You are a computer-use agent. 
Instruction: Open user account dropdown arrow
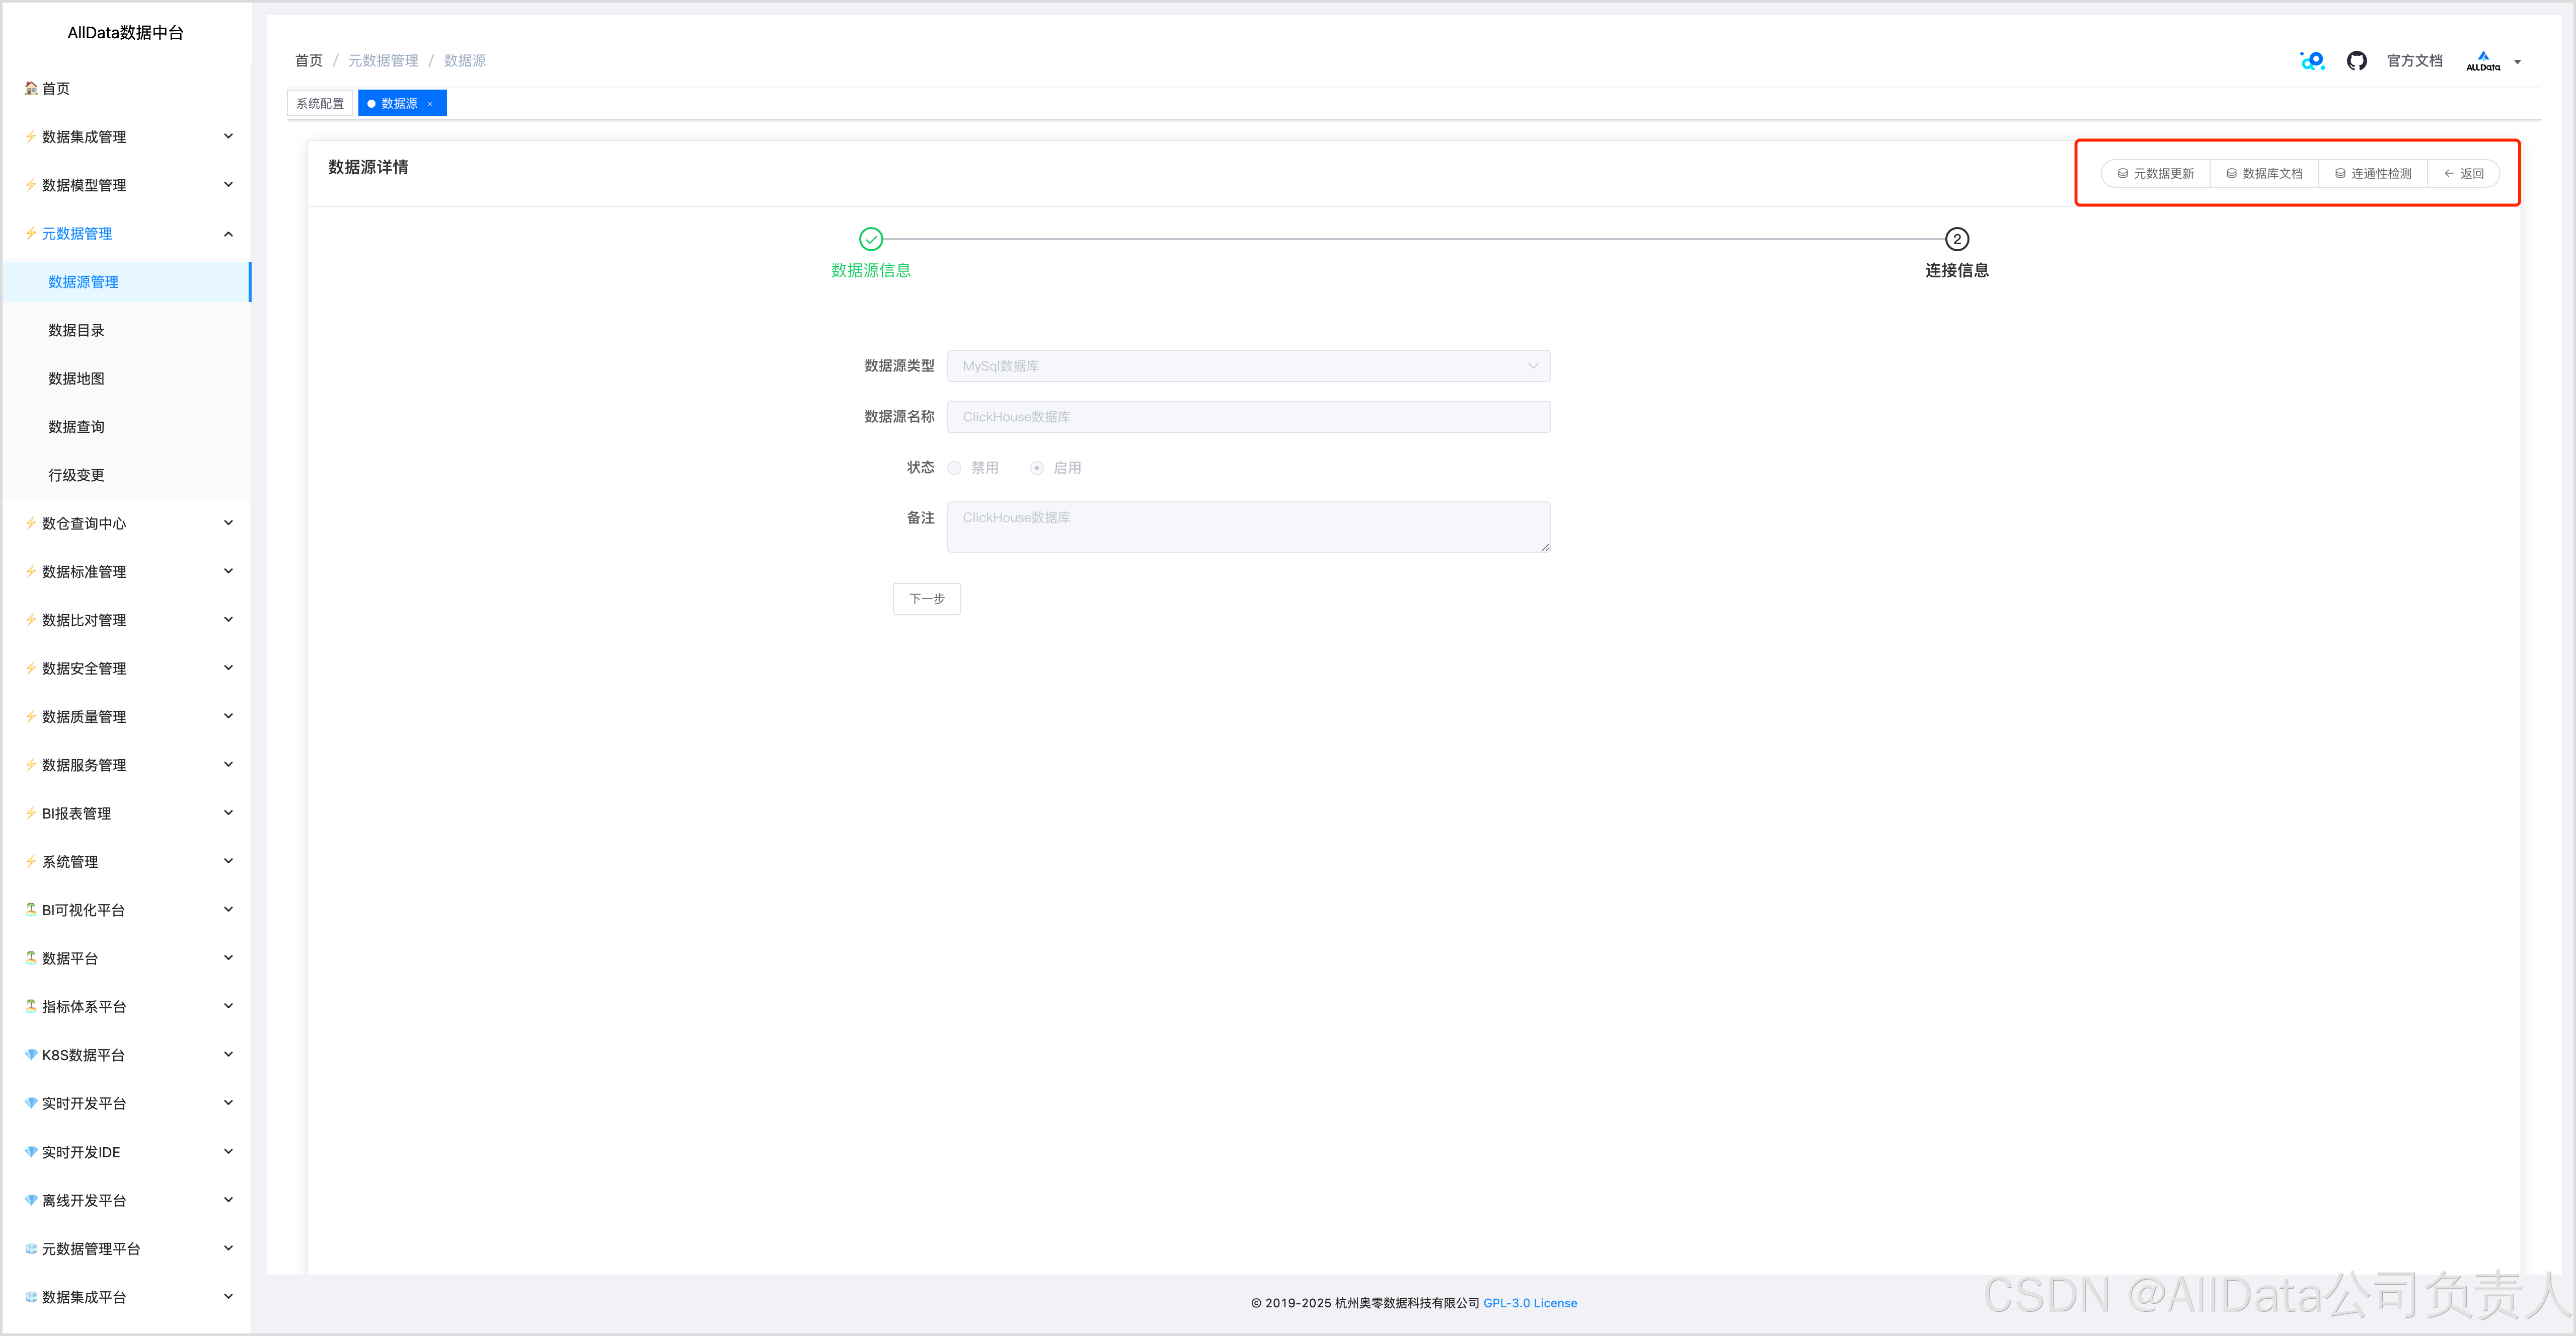2517,62
